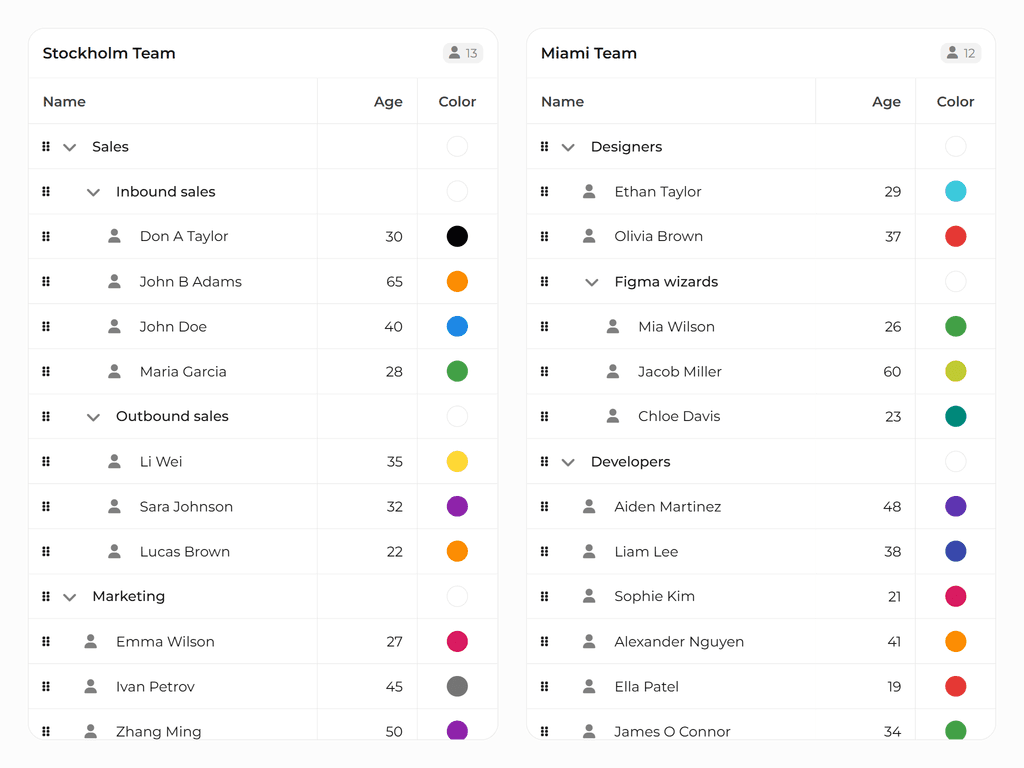The image size is (1024, 768).
Task: Click John Doe's blue color swatch
Action: (457, 326)
